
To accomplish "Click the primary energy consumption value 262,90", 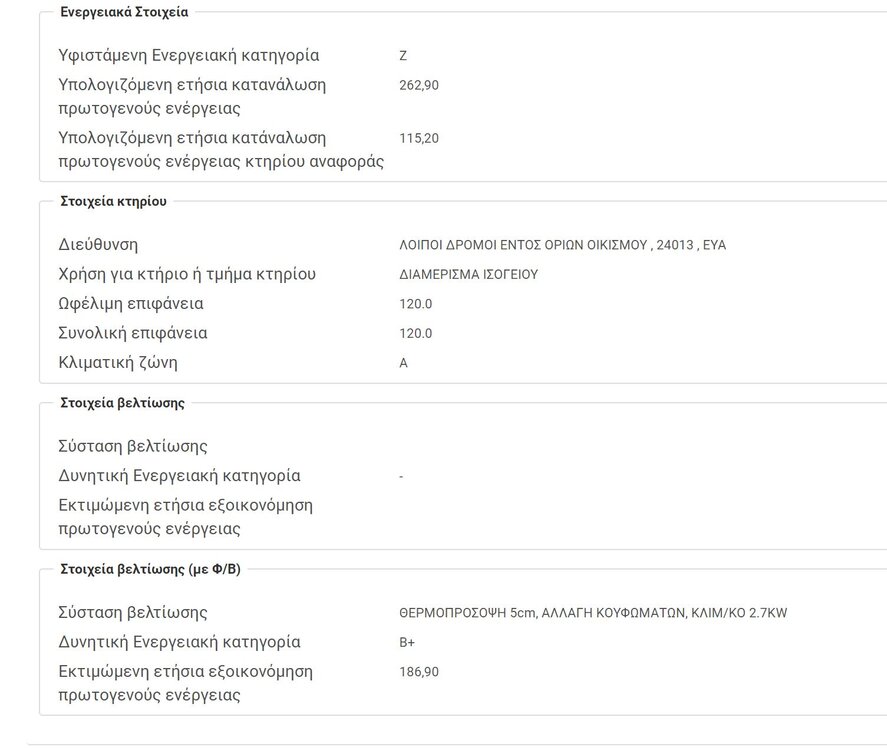I will coord(419,85).
